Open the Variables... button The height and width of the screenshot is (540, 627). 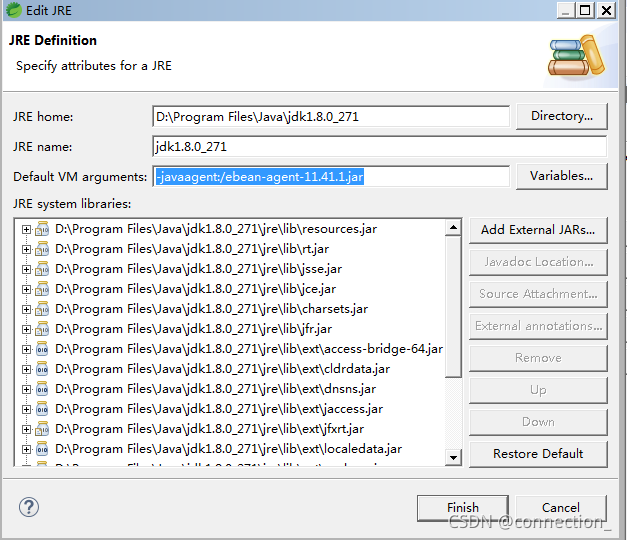coord(562,176)
